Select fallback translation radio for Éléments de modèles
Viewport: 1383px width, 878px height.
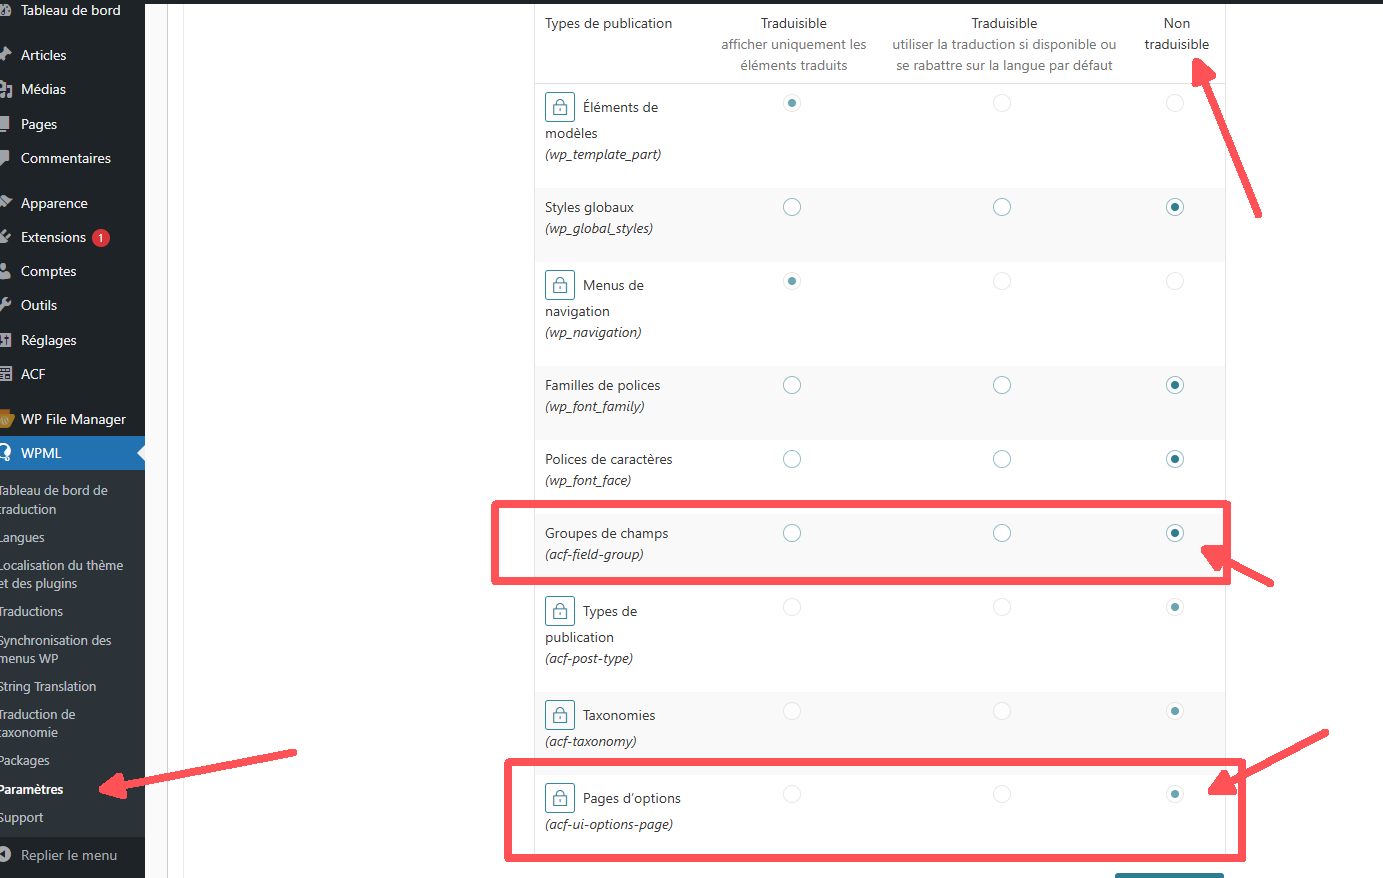(x=1002, y=103)
